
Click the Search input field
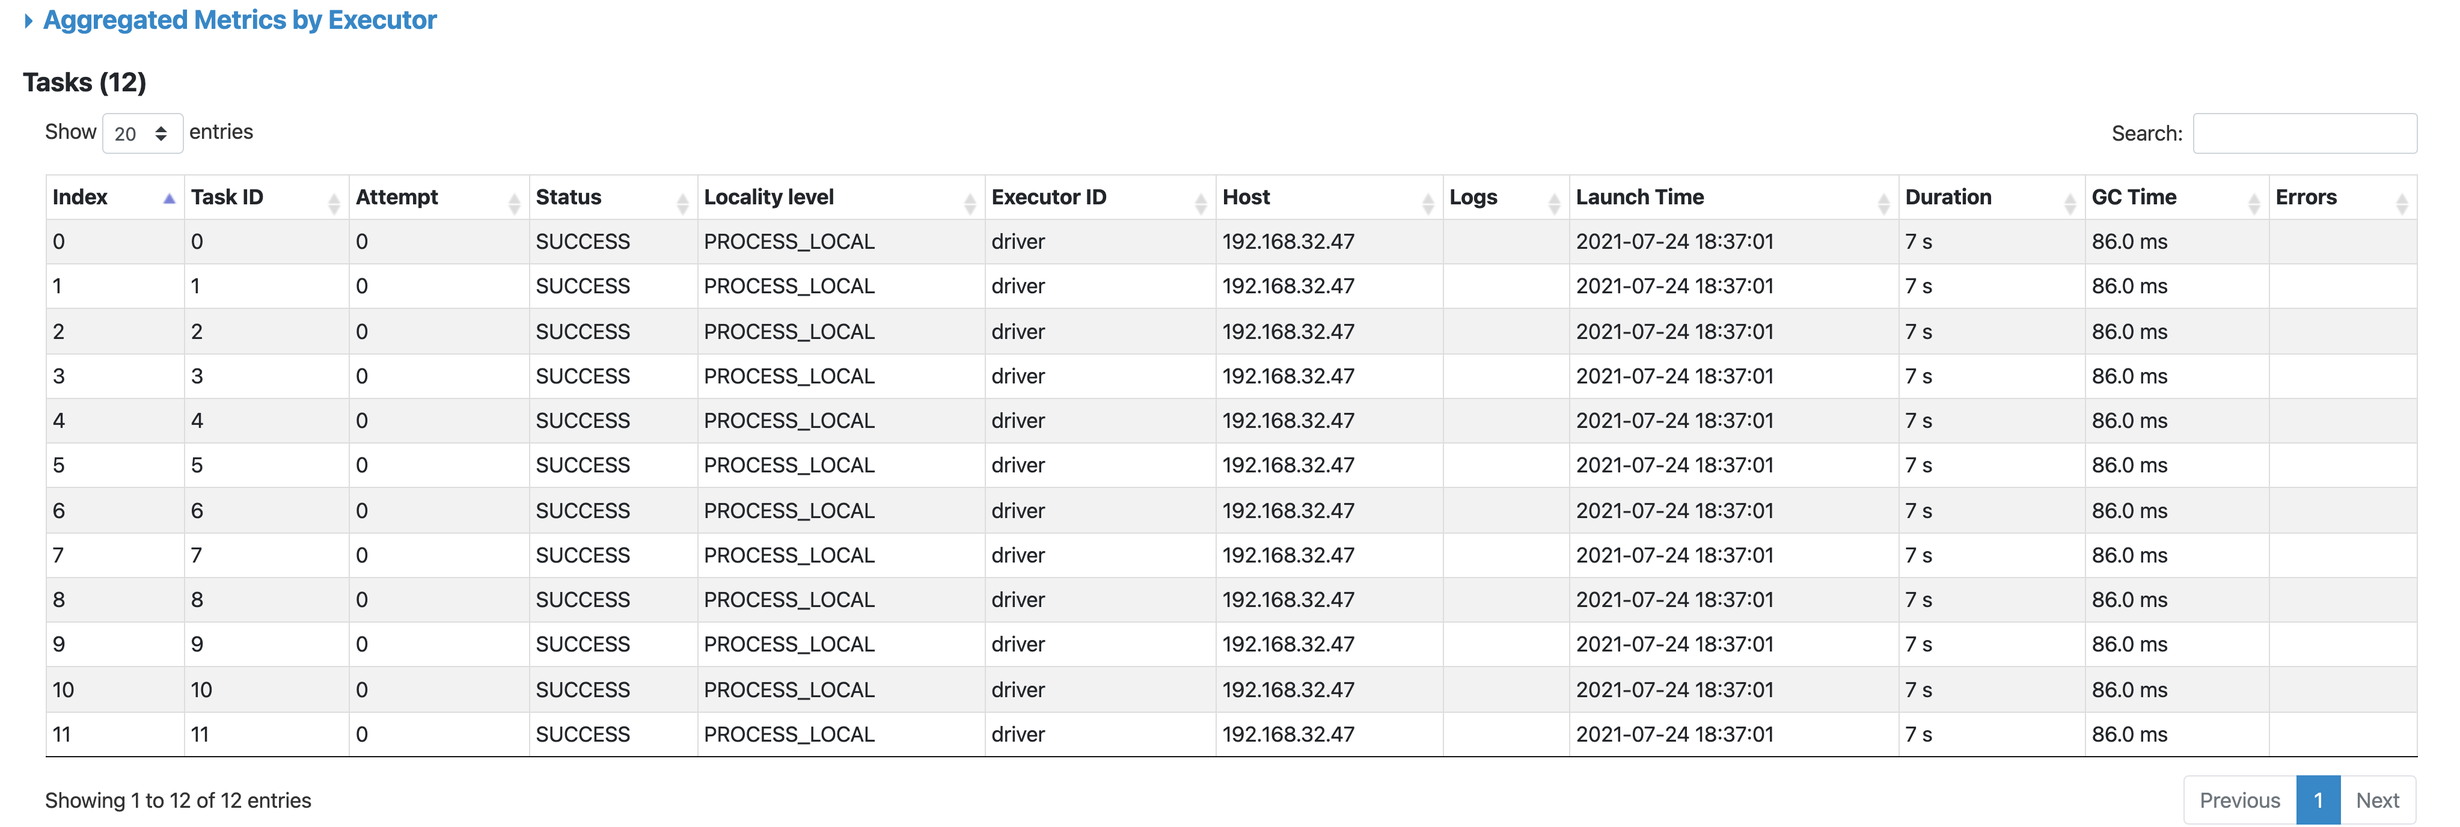2303,133
